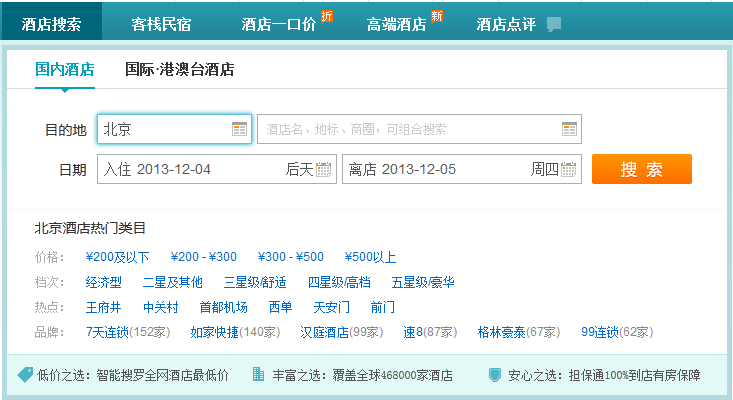
Task: Open the check-in date calendar icon
Action: 323,170
